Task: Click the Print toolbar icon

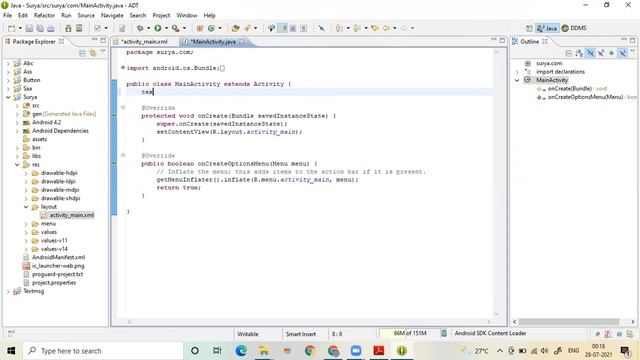Action: tap(51, 28)
